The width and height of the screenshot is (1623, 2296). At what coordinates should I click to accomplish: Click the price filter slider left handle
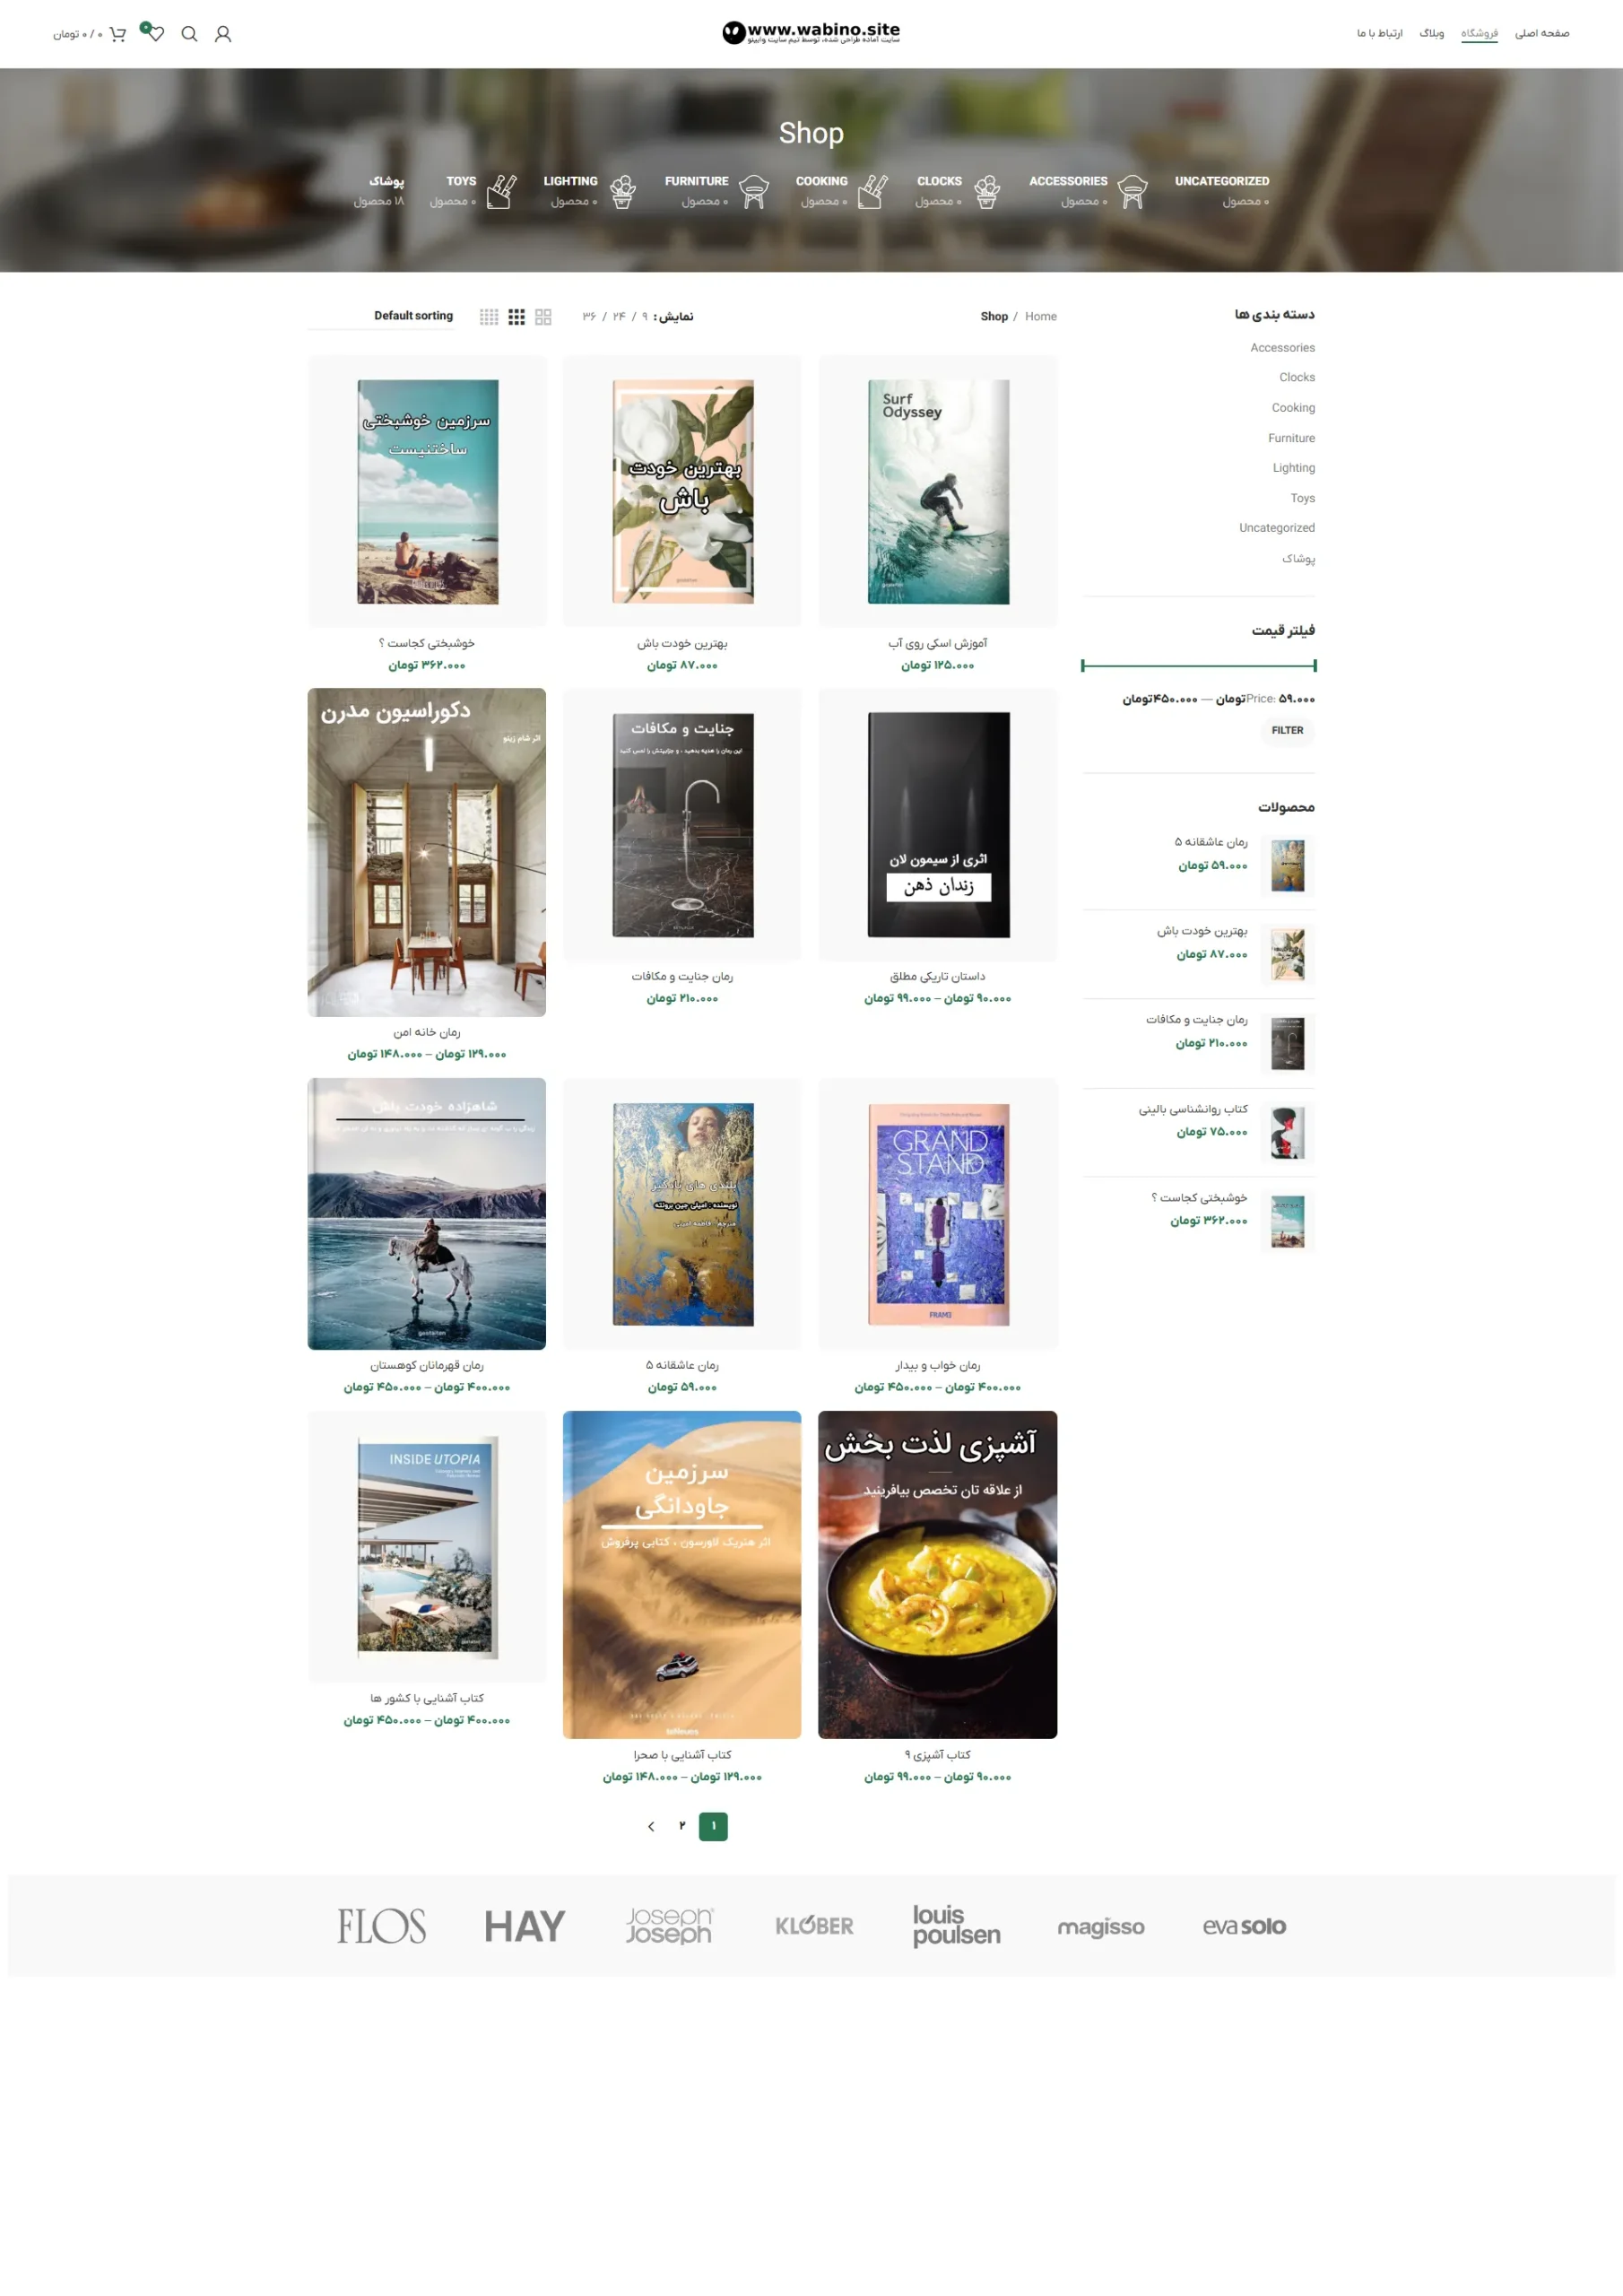[1083, 666]
